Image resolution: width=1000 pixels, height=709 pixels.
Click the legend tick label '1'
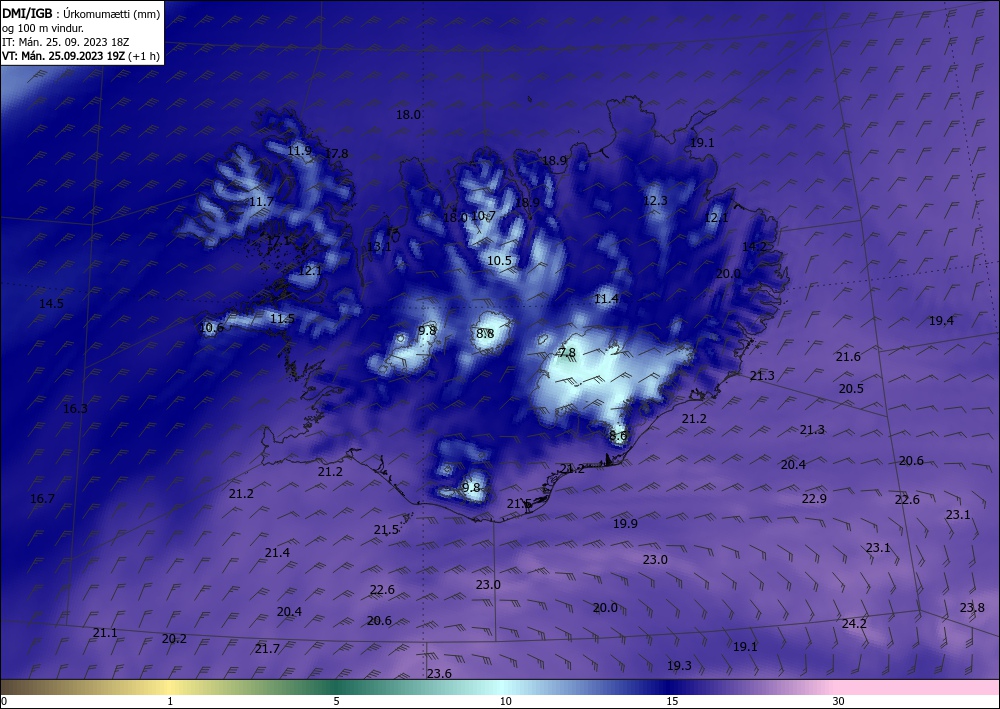(170, 701)
